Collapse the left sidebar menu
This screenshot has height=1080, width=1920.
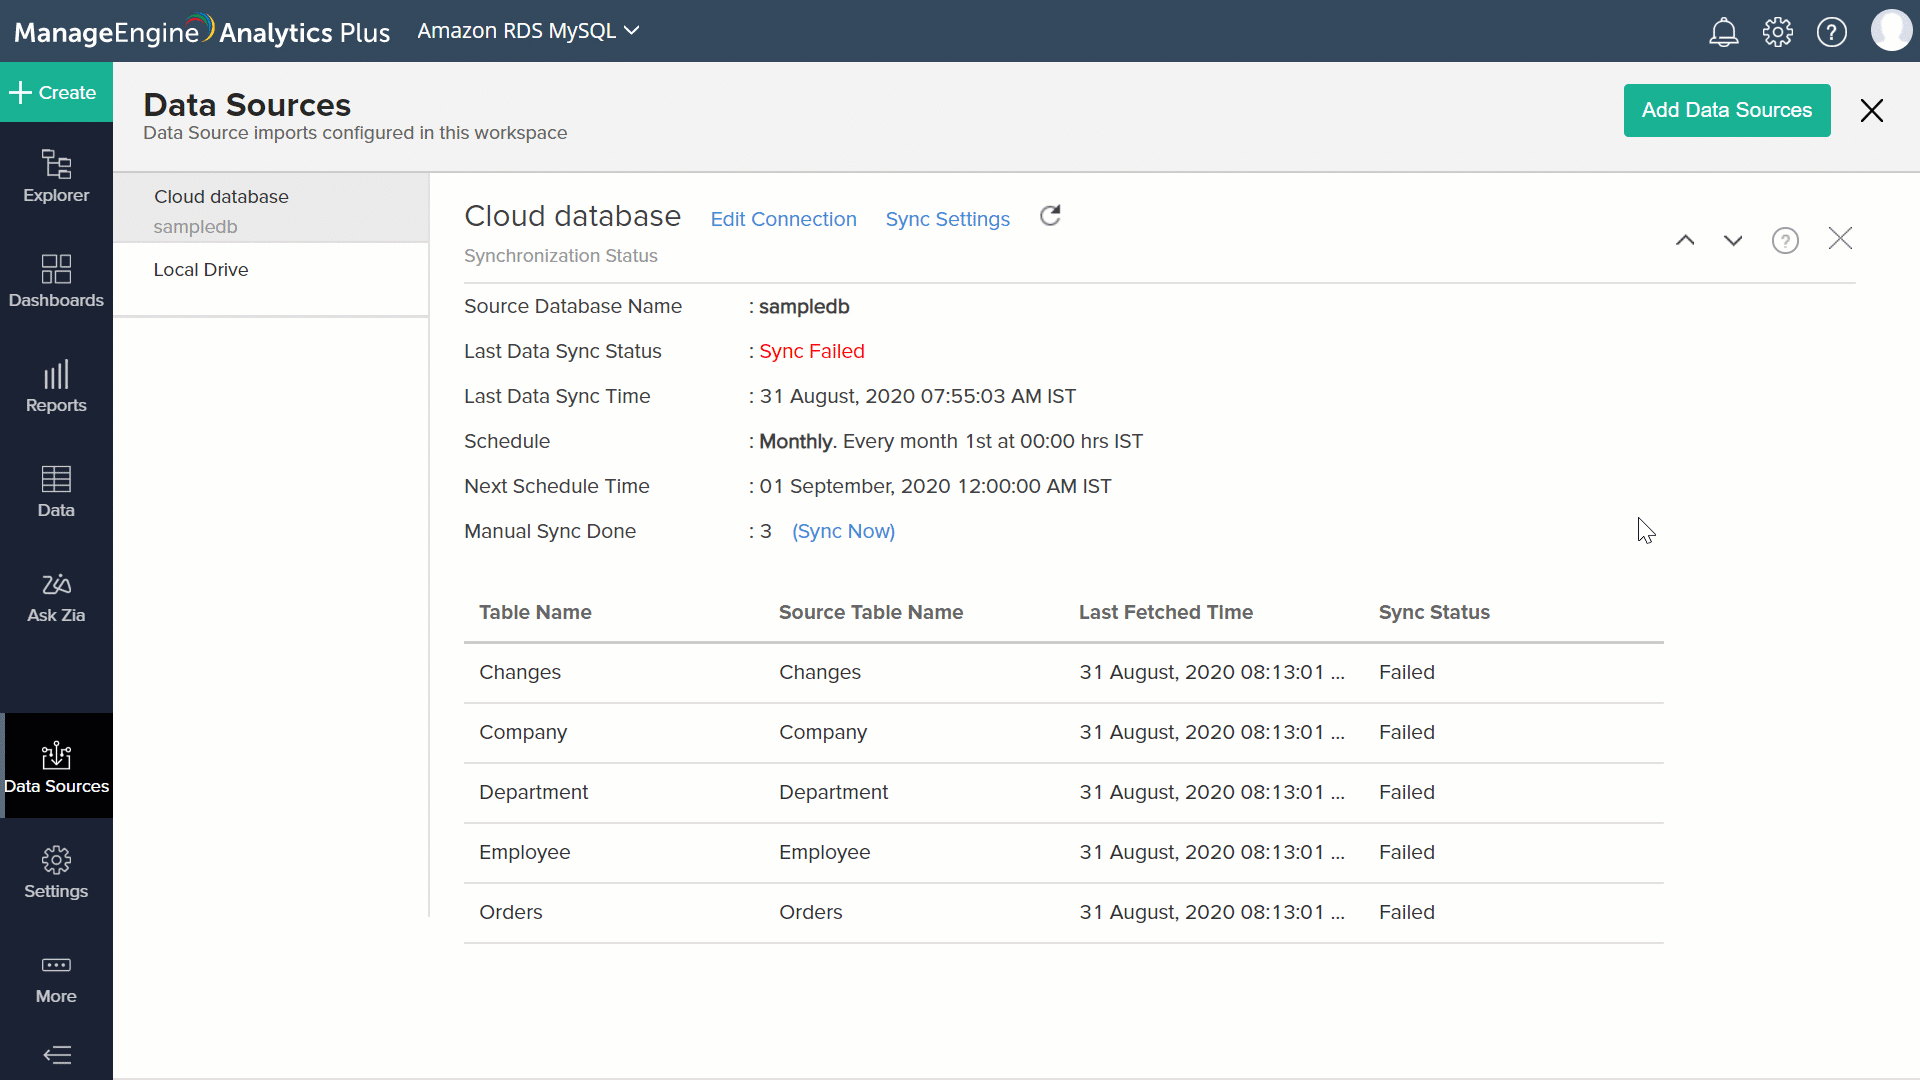pos(57,1054)
